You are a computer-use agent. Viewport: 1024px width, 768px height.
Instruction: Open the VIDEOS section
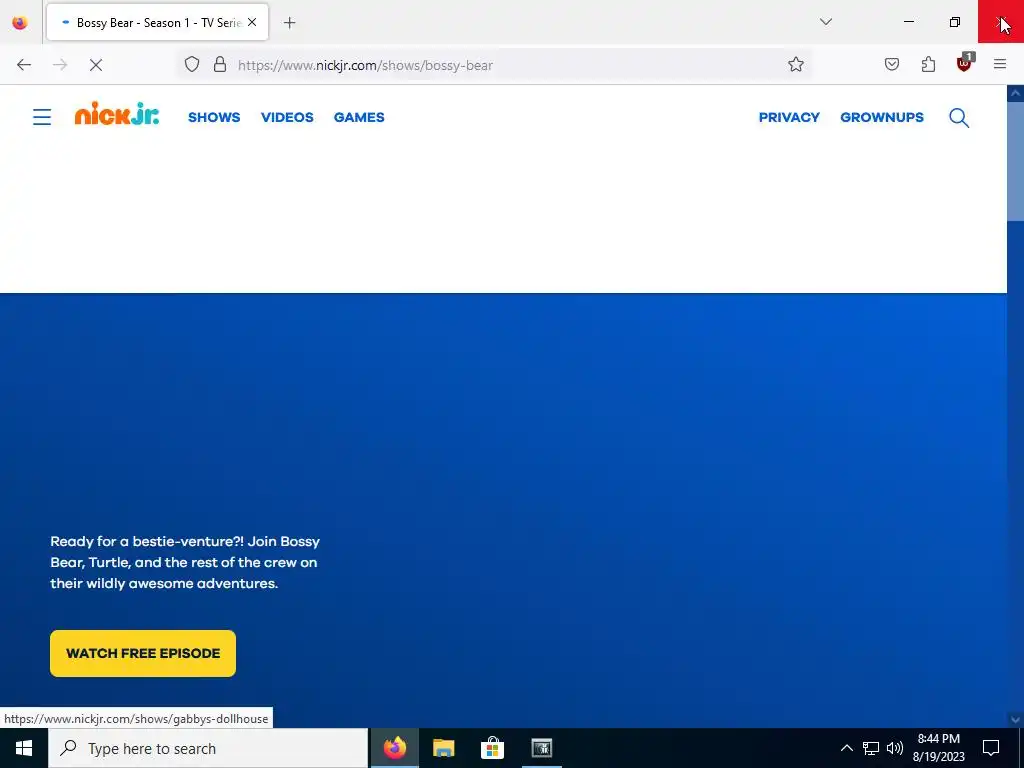287,118
